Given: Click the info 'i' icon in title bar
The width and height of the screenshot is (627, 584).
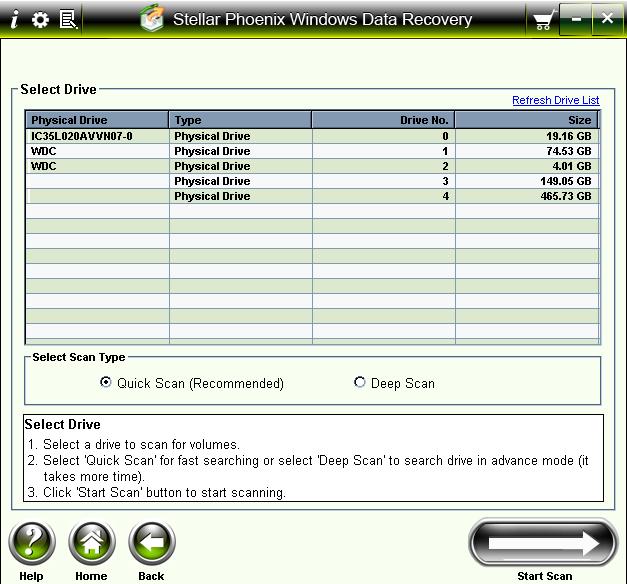Looking at the screenshot, I should [x=14, y=19].
